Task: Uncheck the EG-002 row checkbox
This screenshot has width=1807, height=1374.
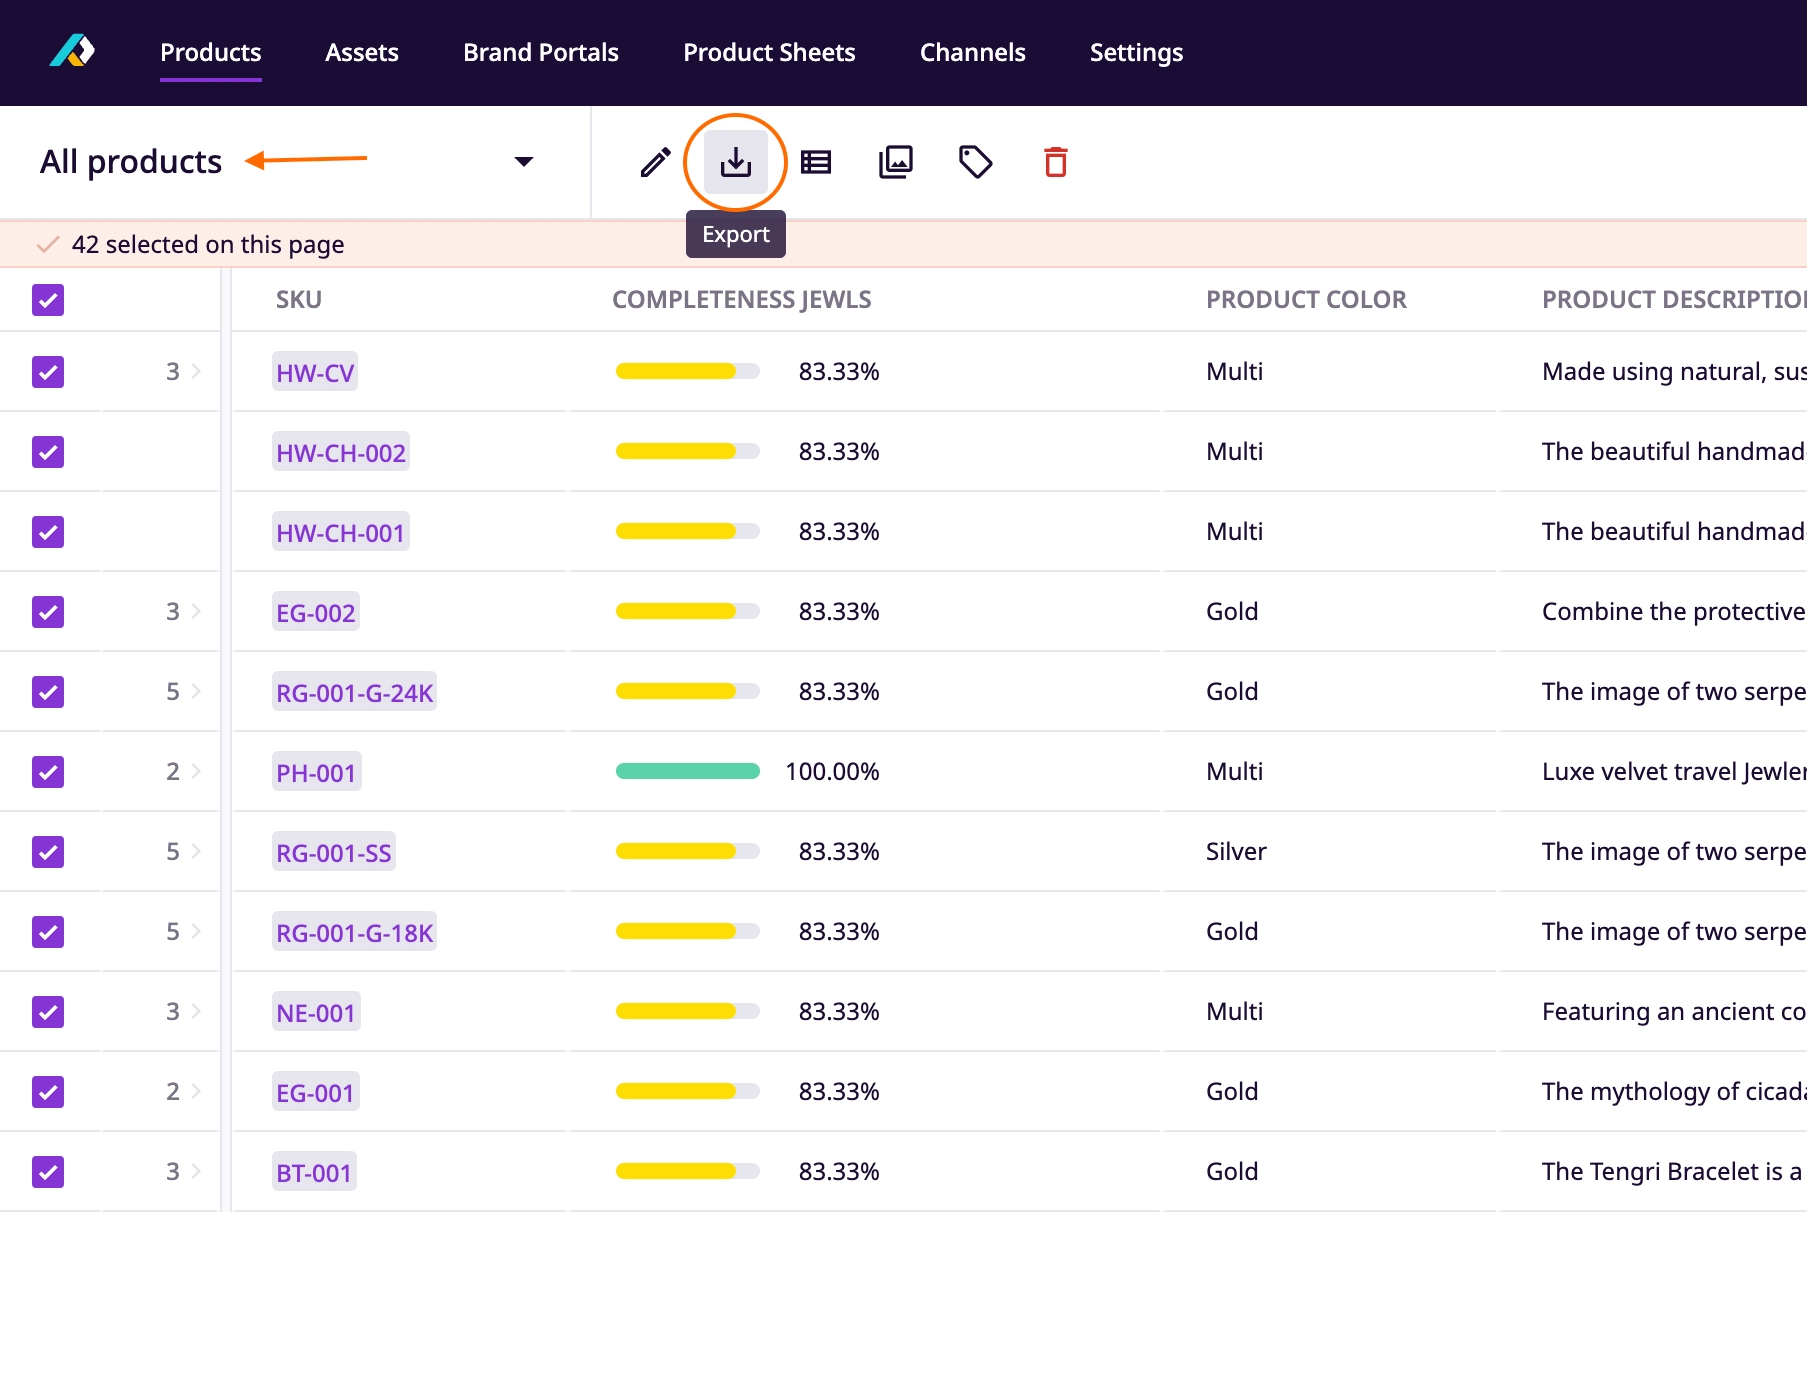Action: click(x=48, y=612)
